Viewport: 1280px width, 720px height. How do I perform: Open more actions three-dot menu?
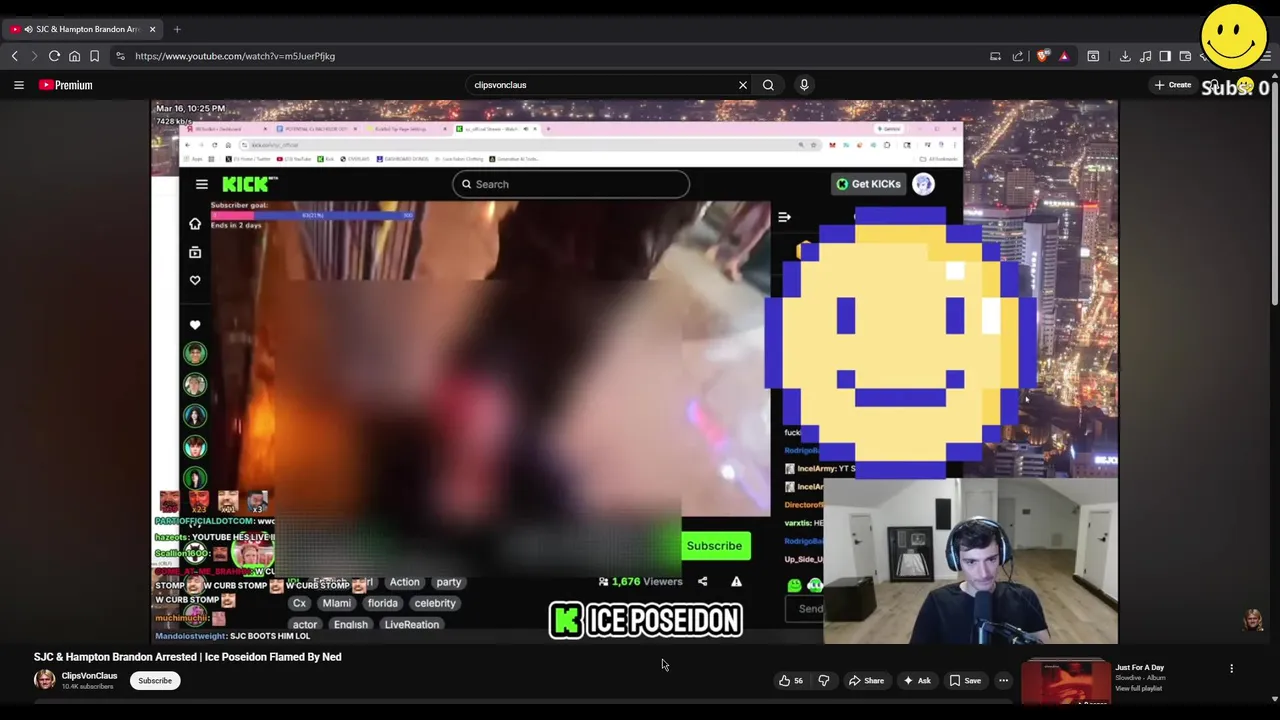(1003, 681)
